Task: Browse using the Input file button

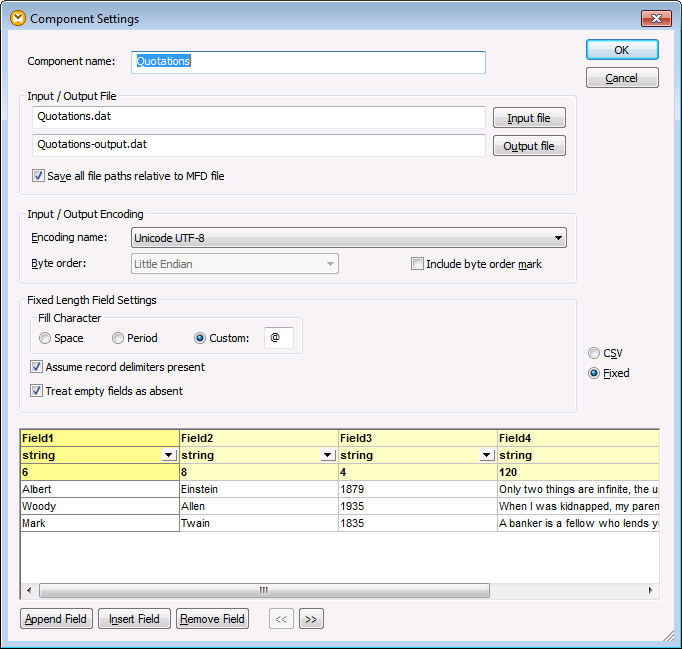Action: (528, 118)
